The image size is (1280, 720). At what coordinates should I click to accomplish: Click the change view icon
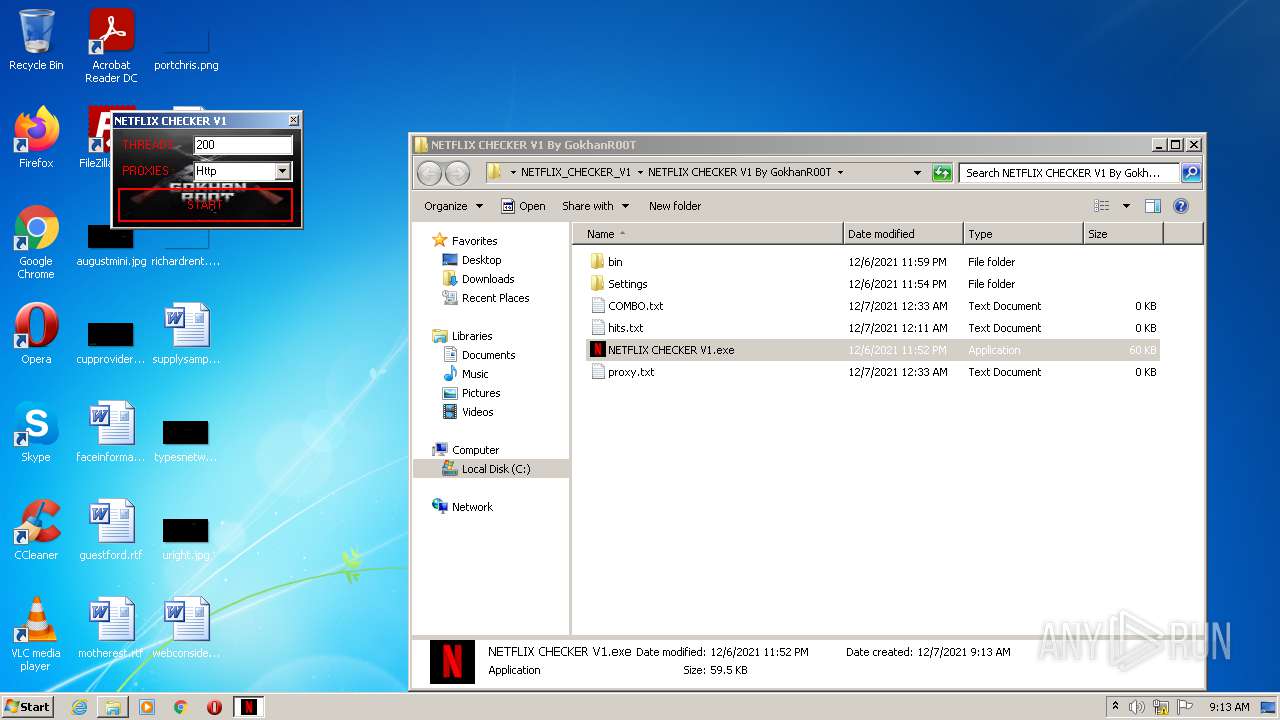click(1102, 206)
